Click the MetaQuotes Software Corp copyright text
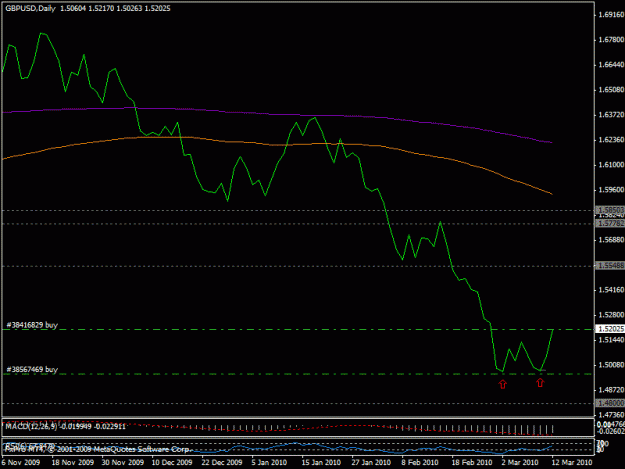The image size is (625, 469). tap(98, 449)
